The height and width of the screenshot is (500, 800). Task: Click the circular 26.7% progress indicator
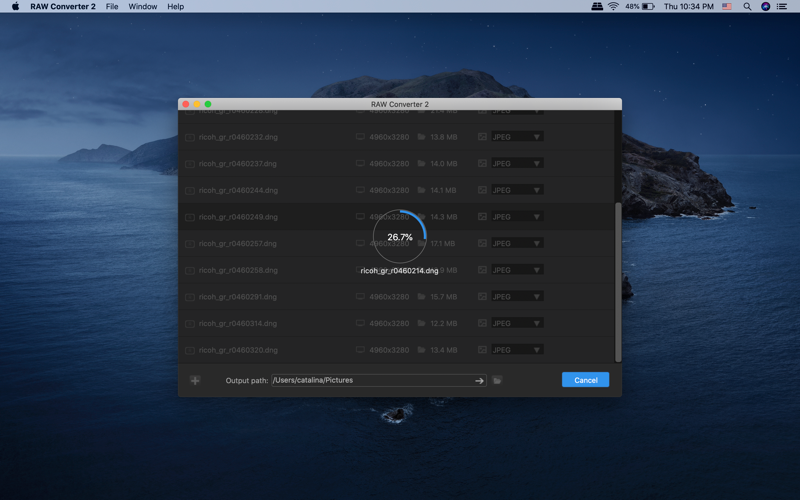399,237
